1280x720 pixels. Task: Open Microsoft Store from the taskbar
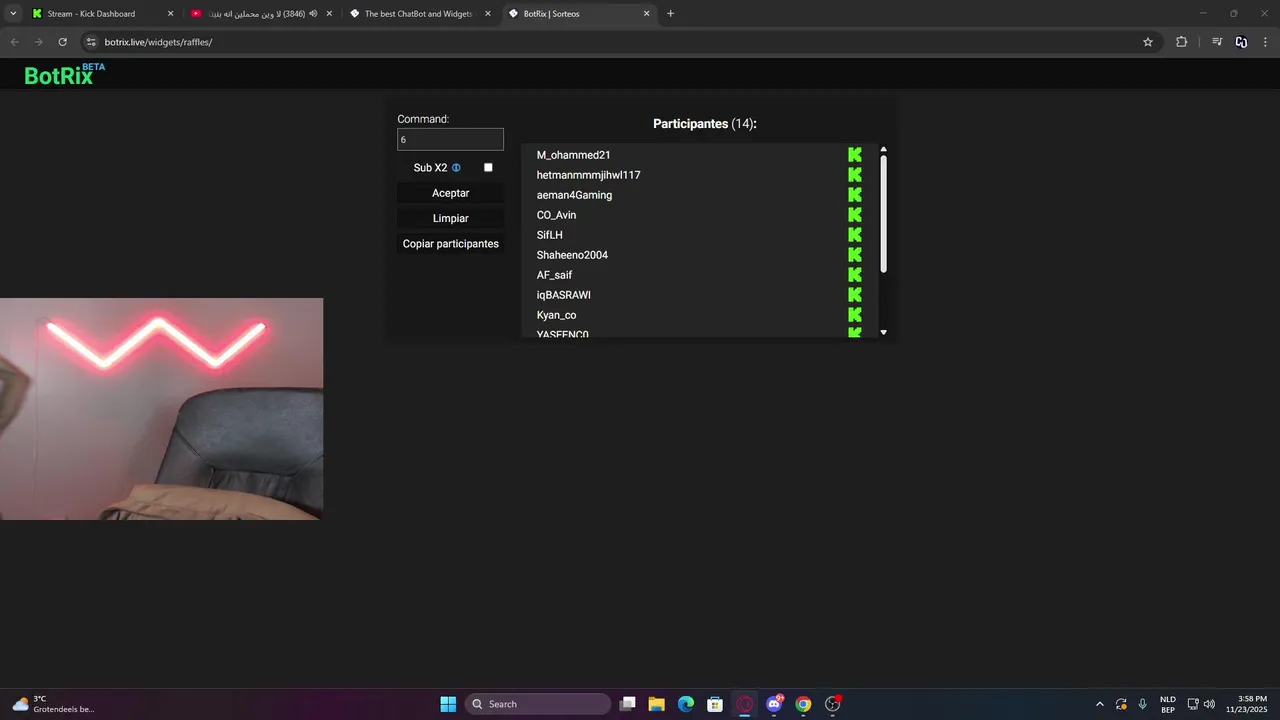[715, 704]
